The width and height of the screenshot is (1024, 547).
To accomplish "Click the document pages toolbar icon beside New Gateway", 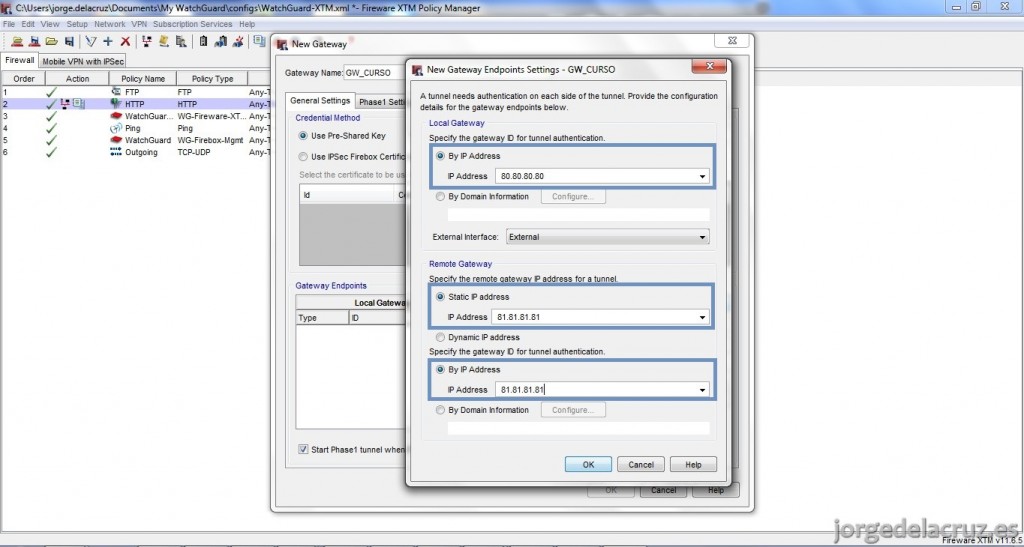I will tap(259, 41).
